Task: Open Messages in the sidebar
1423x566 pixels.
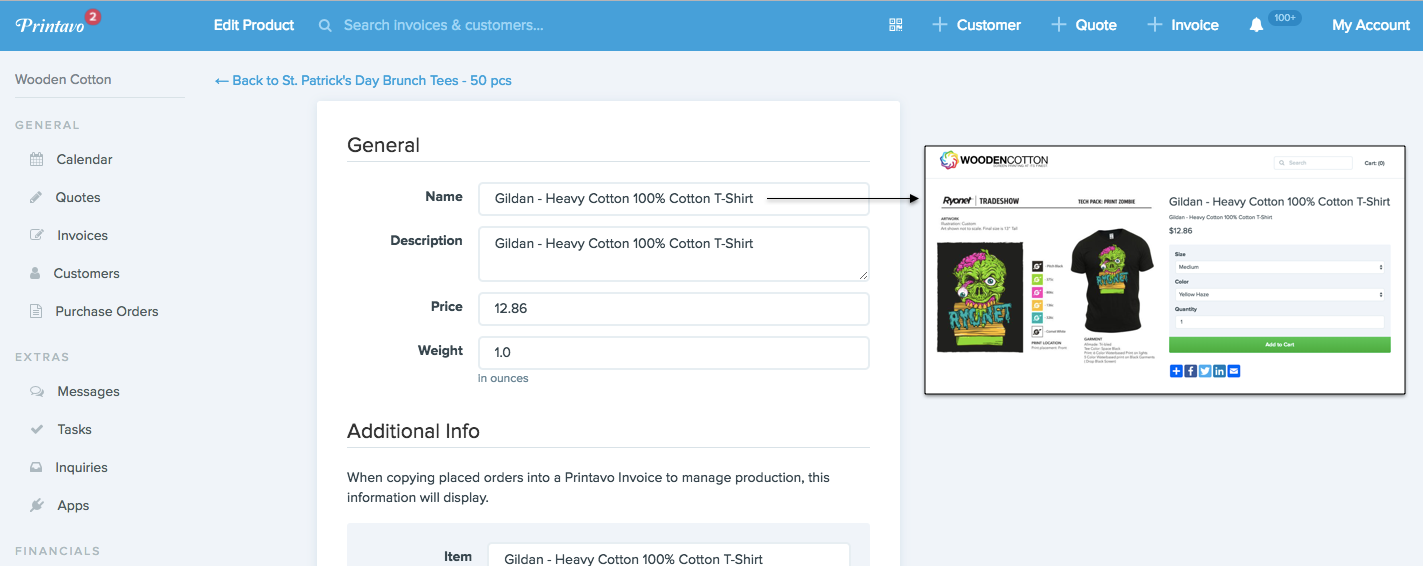Action: point(88,391)
